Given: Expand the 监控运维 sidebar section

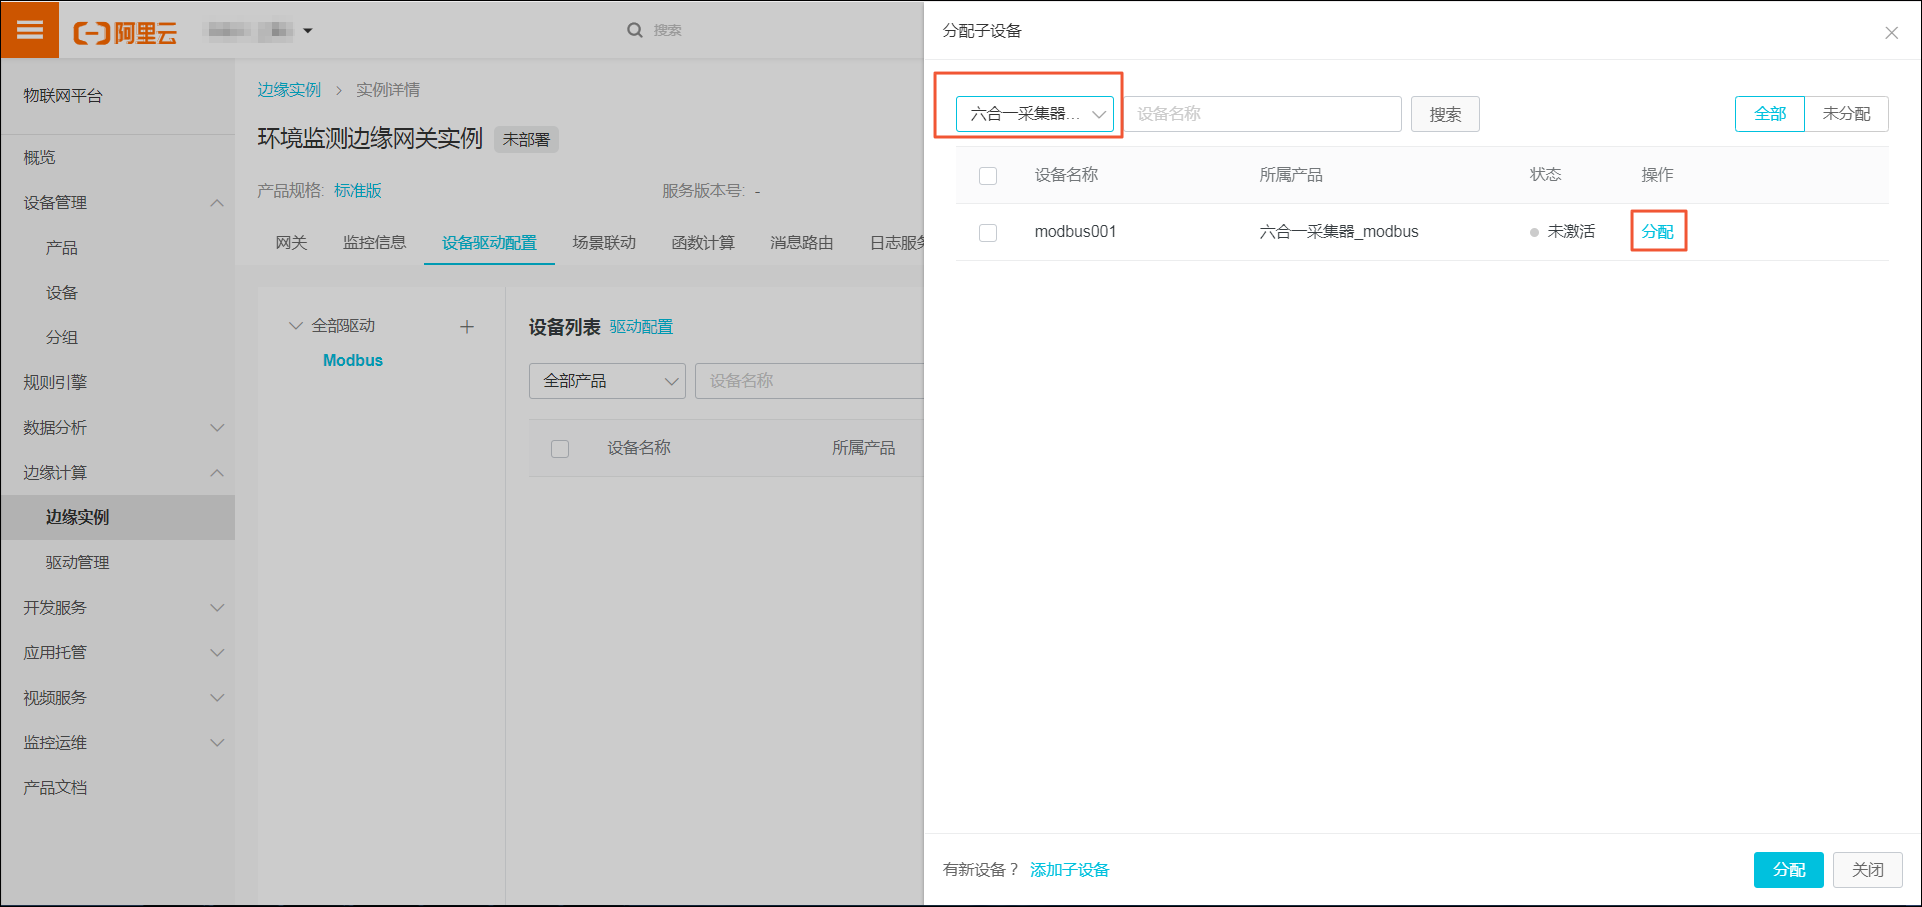Looking at the screenshot, I should point(217,743).
